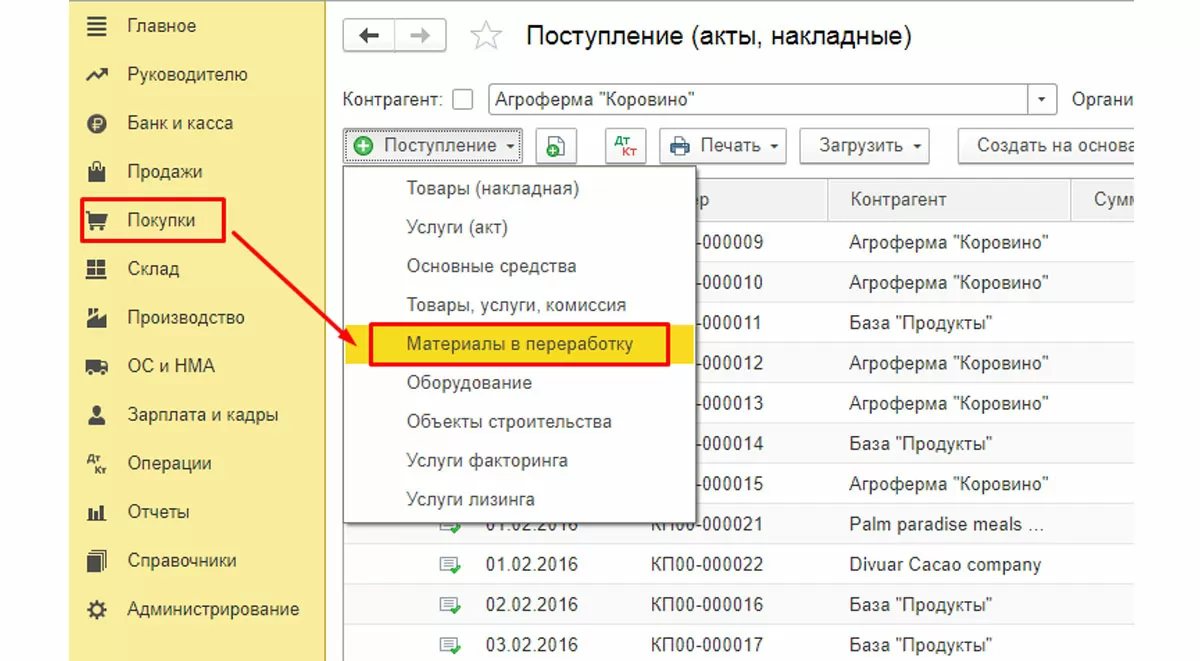The height and width of the screenshot is (661, 1200).
Task: Click the Контрагент field with Агроферма "Коровино"
Action: coord(759,100)
